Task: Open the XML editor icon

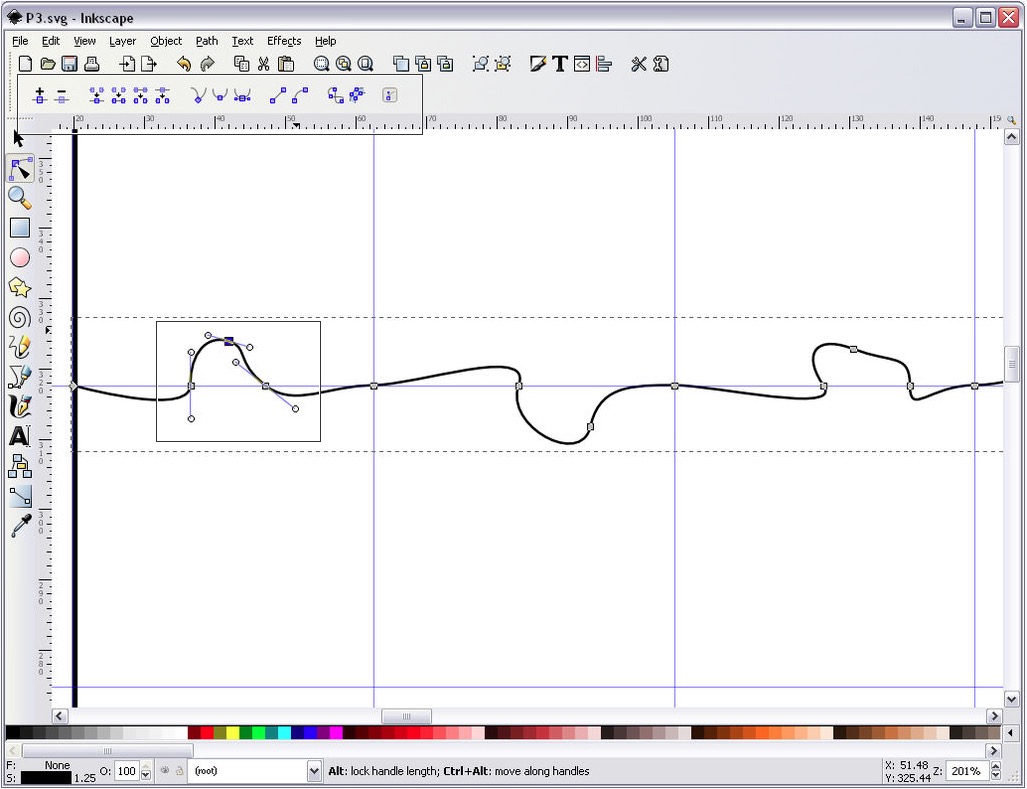Action: (x=582, y=64)
